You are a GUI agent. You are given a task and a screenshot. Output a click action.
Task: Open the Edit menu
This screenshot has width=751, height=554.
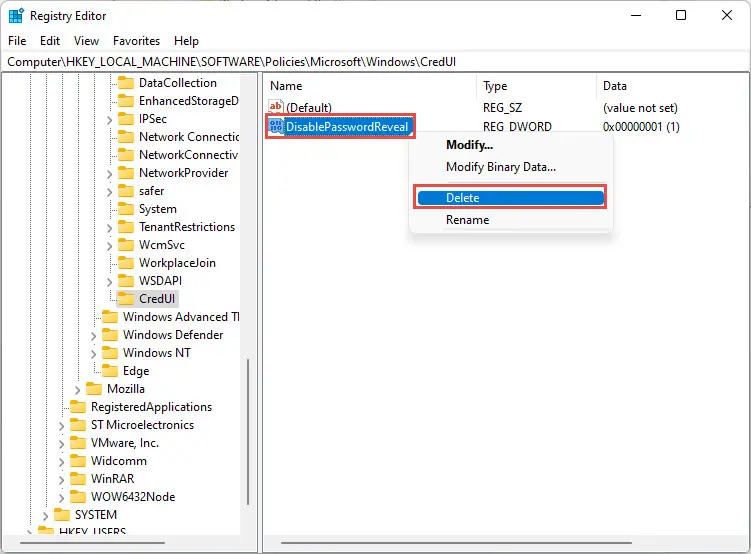50,41
